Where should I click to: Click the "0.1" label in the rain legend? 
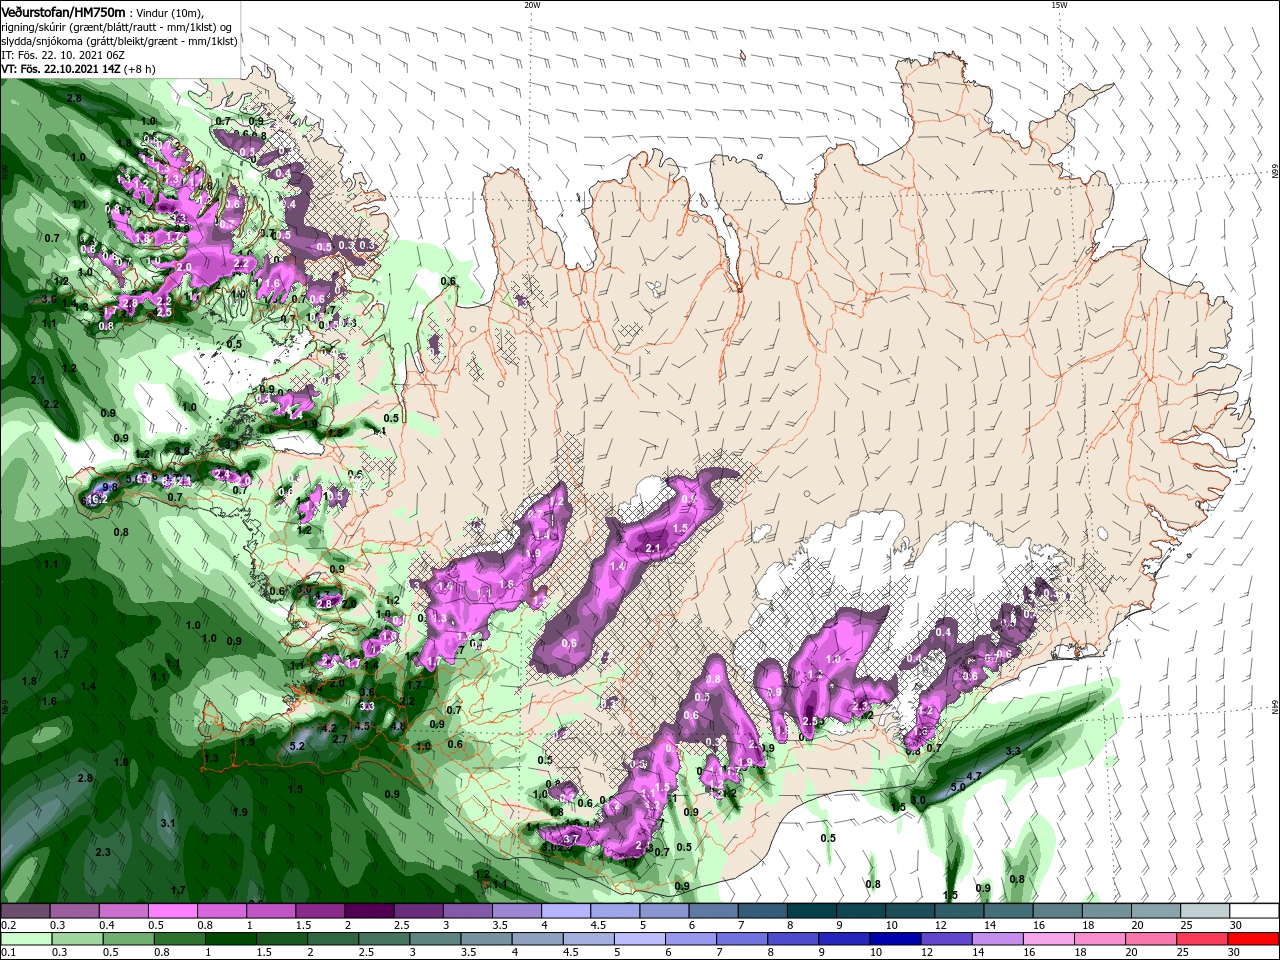pos(9,952)
